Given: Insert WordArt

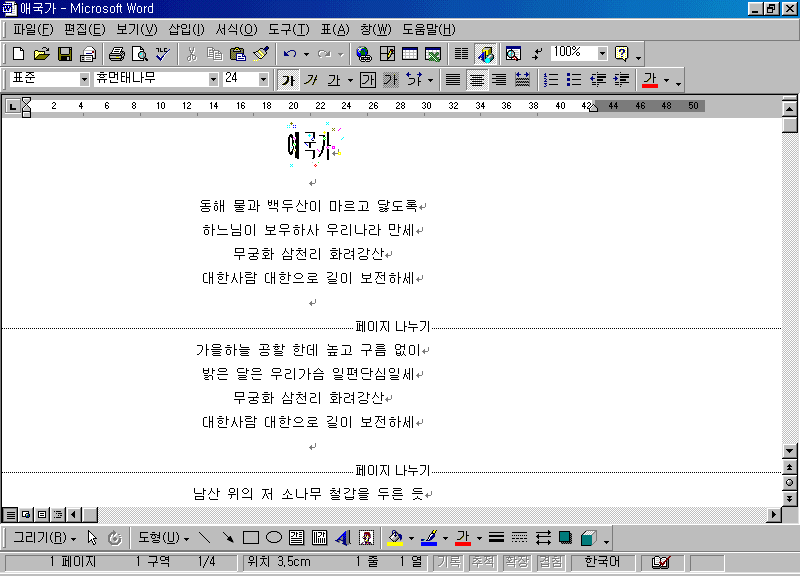Looking at the screenshot, I should tap(343, 538).
